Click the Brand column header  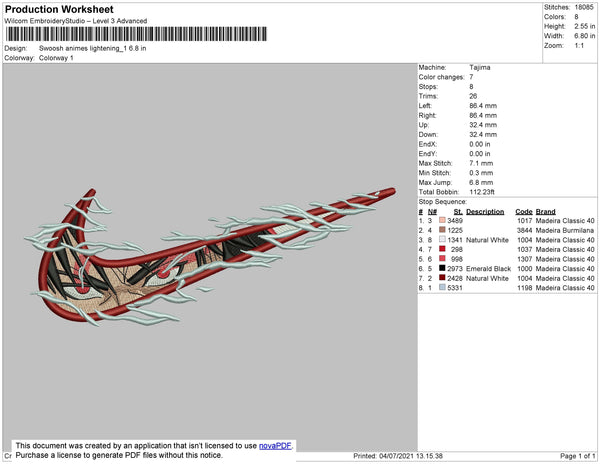[545, 212]
